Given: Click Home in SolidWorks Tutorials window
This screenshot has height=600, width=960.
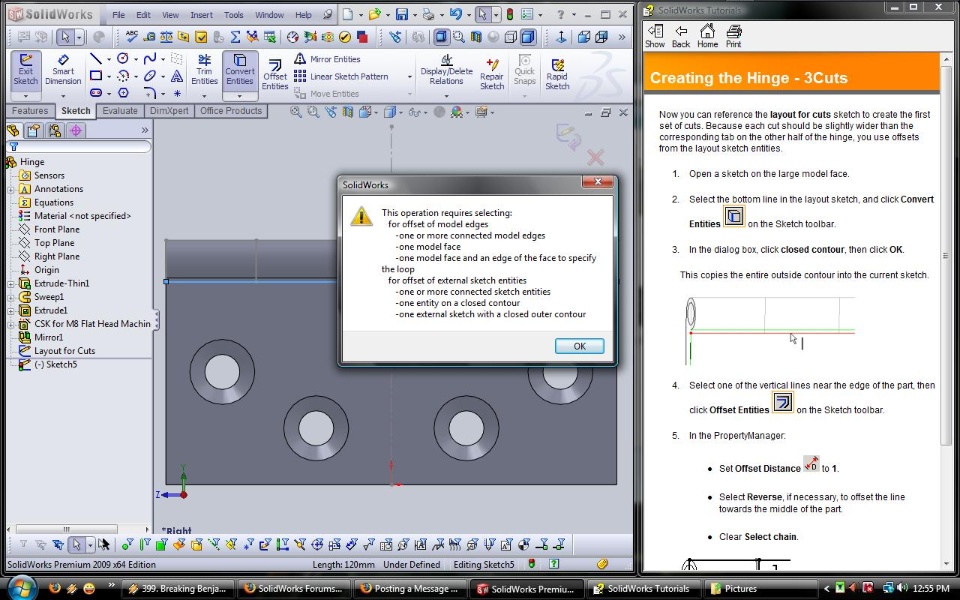Looking at the screenshot, I should click(x=707, y=36).
